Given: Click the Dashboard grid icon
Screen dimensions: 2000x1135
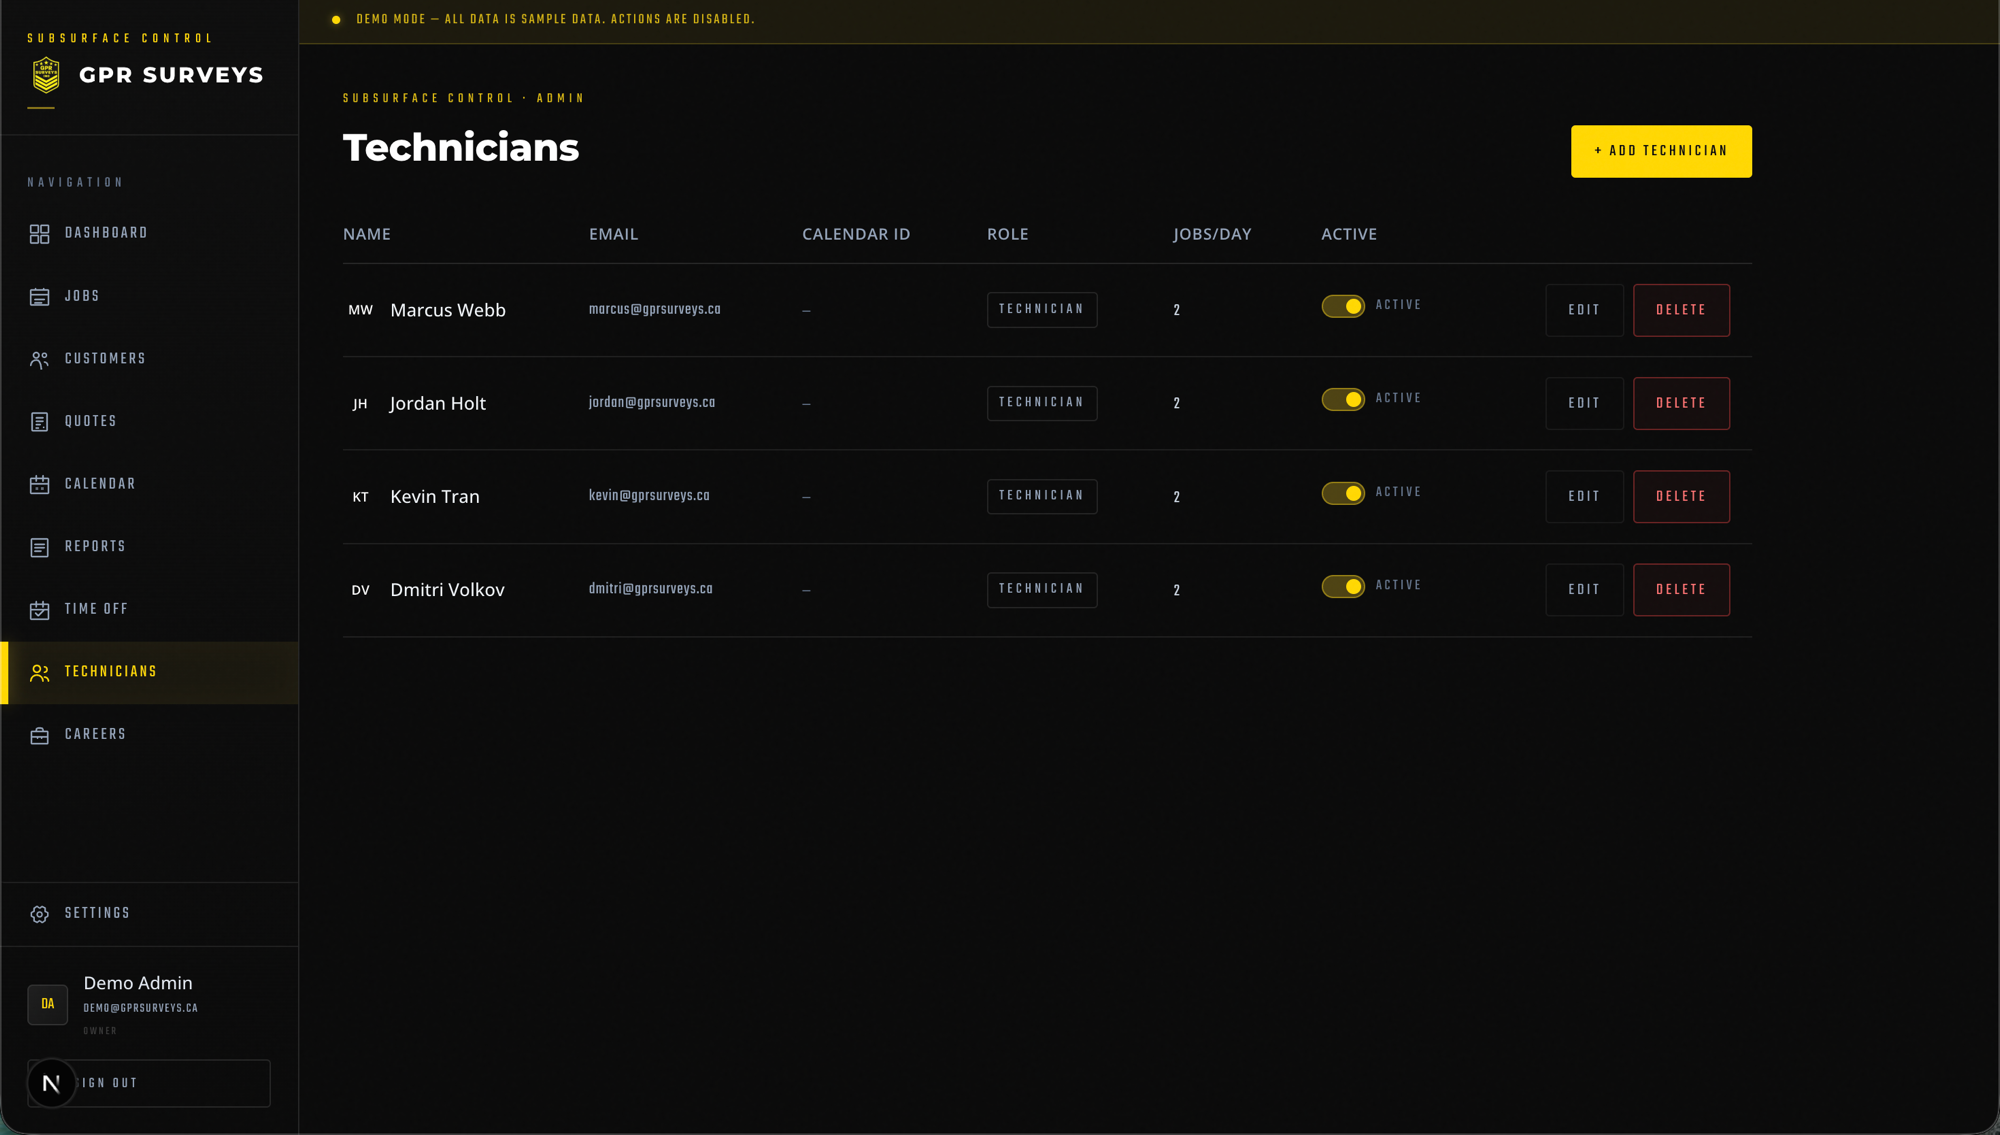Looking at the screenshot, I should (39, 234).
